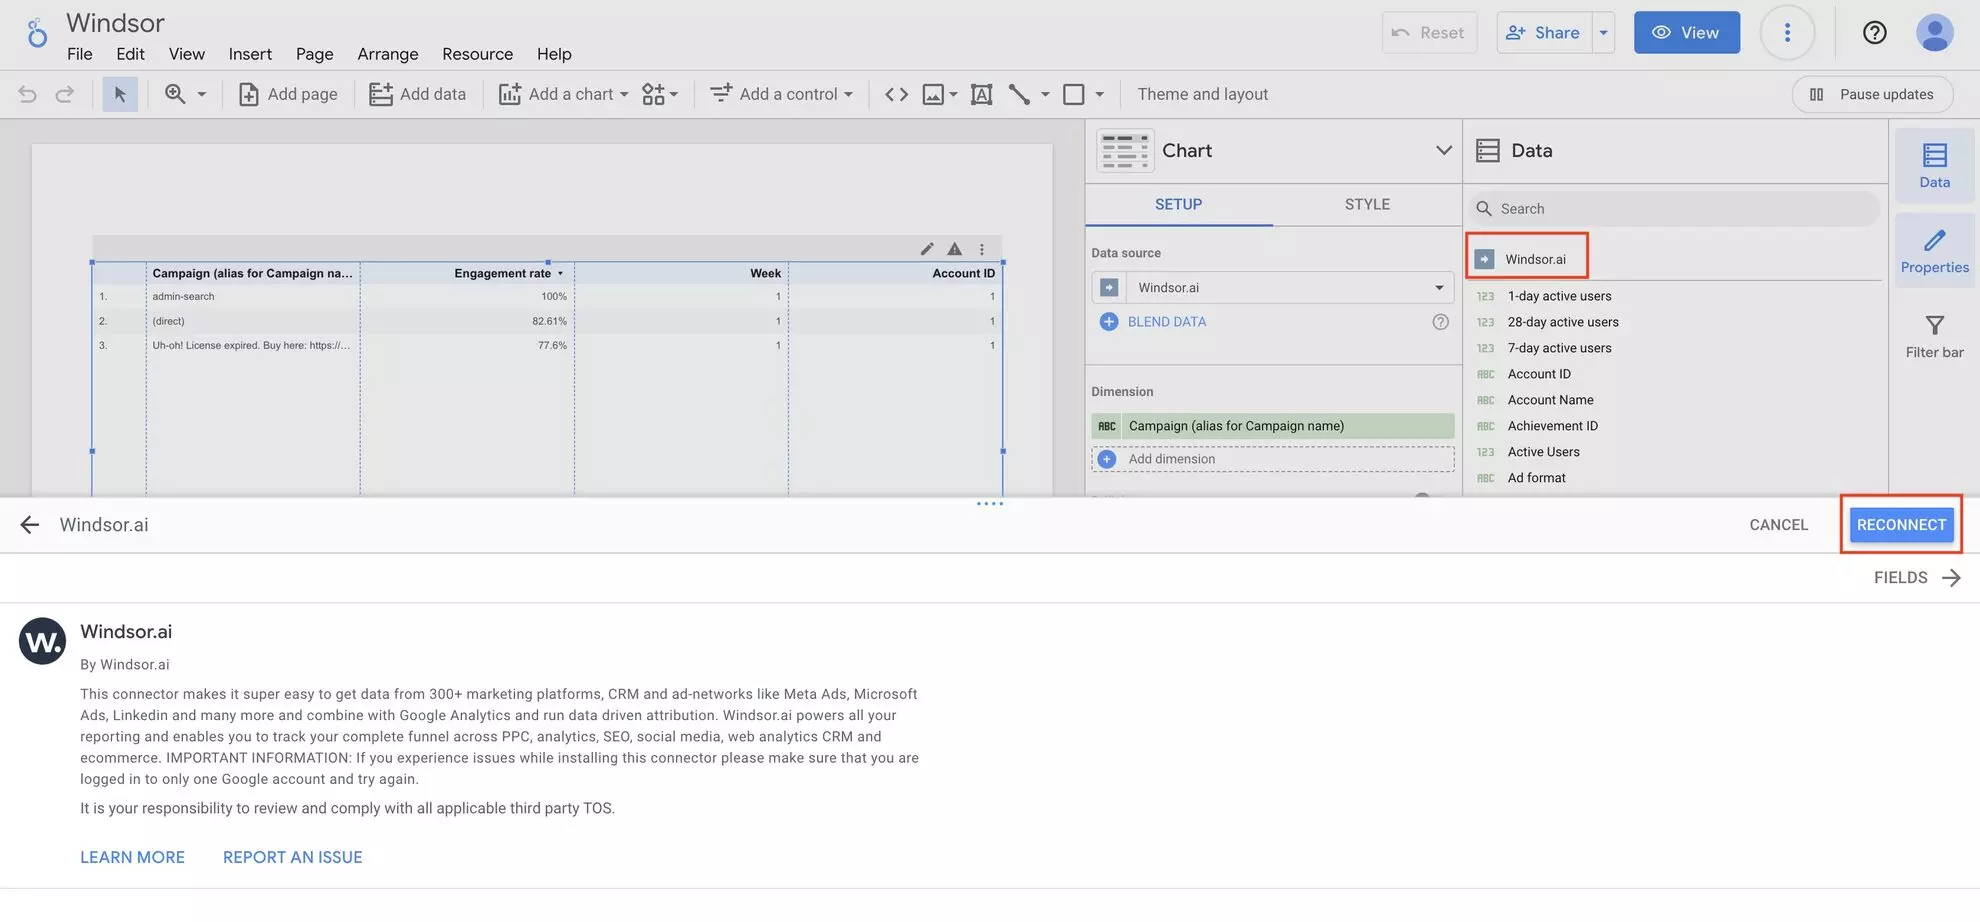The height and width of the screenshot is (922, 1980).
Task: Open Theme and layout panel
Action: click(1202, 94)
